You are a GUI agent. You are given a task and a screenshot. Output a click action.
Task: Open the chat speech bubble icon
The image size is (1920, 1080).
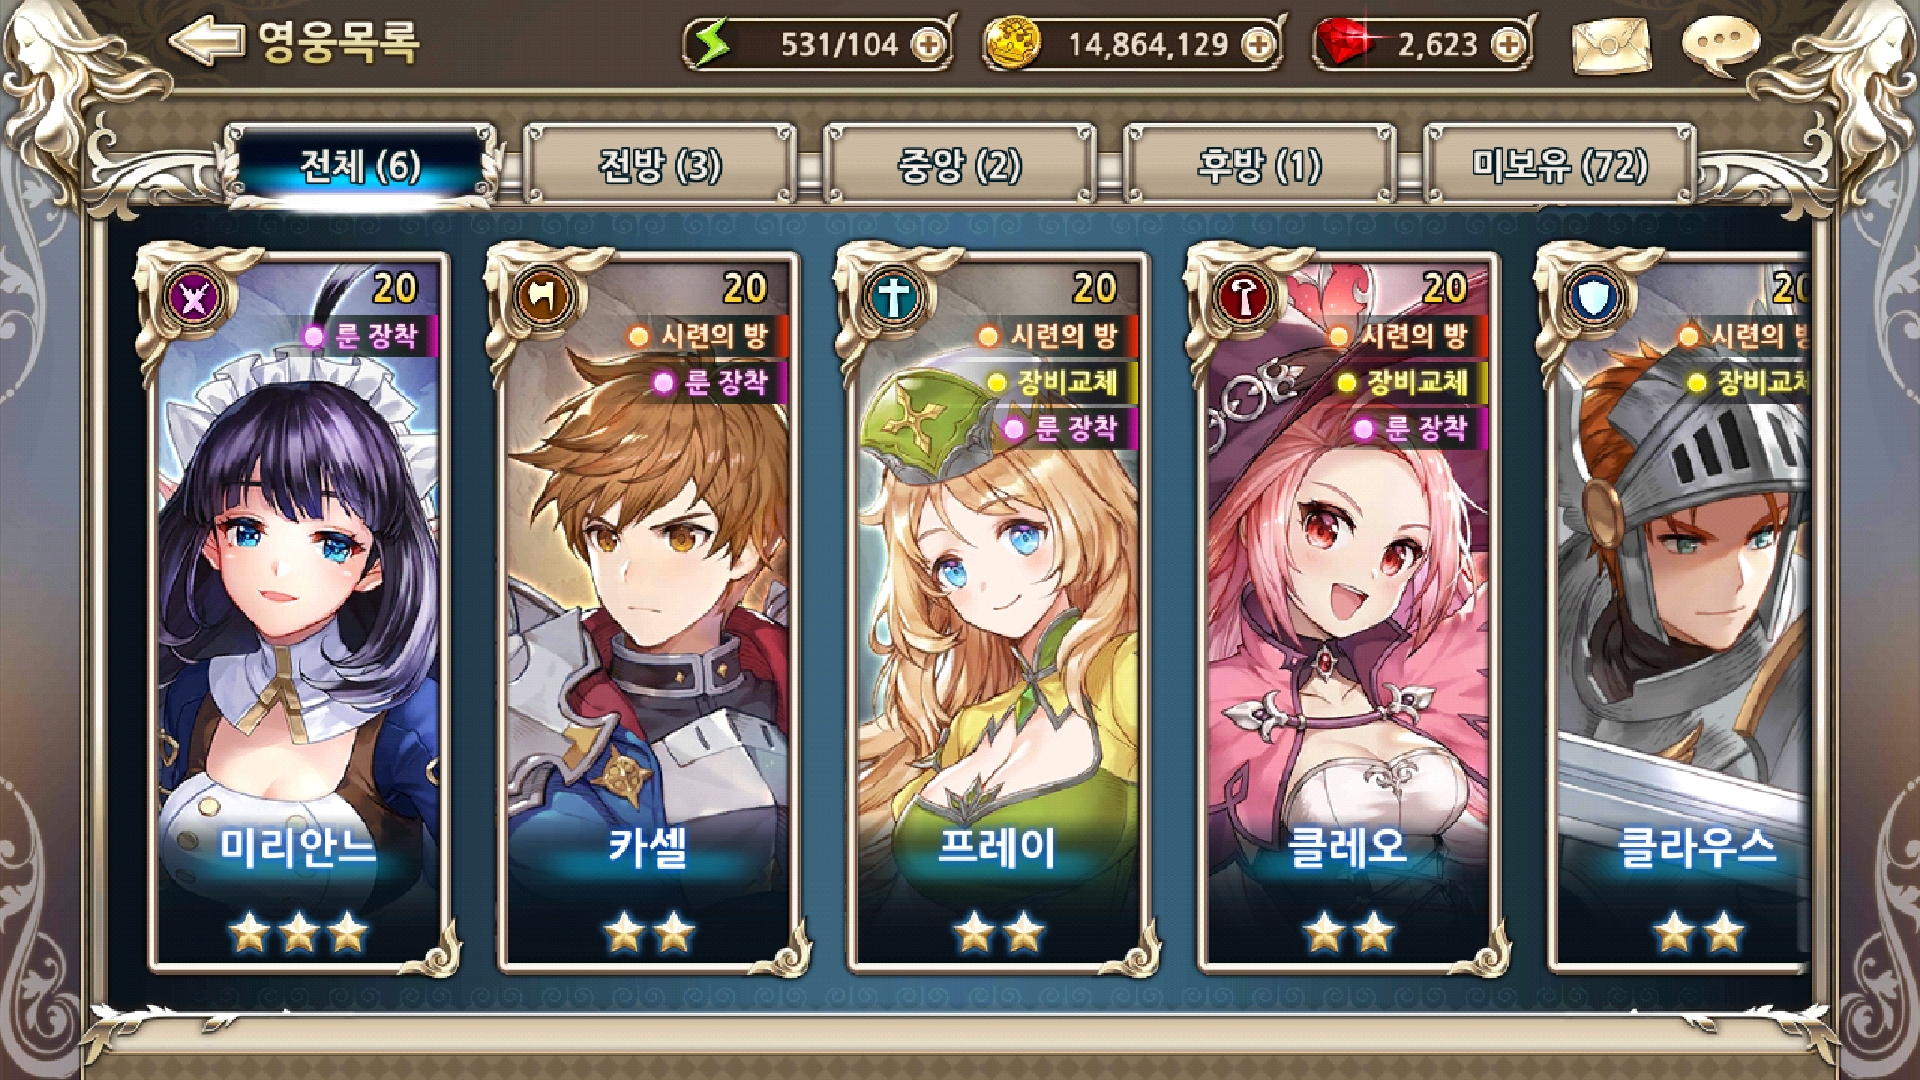coord(1720,46)
